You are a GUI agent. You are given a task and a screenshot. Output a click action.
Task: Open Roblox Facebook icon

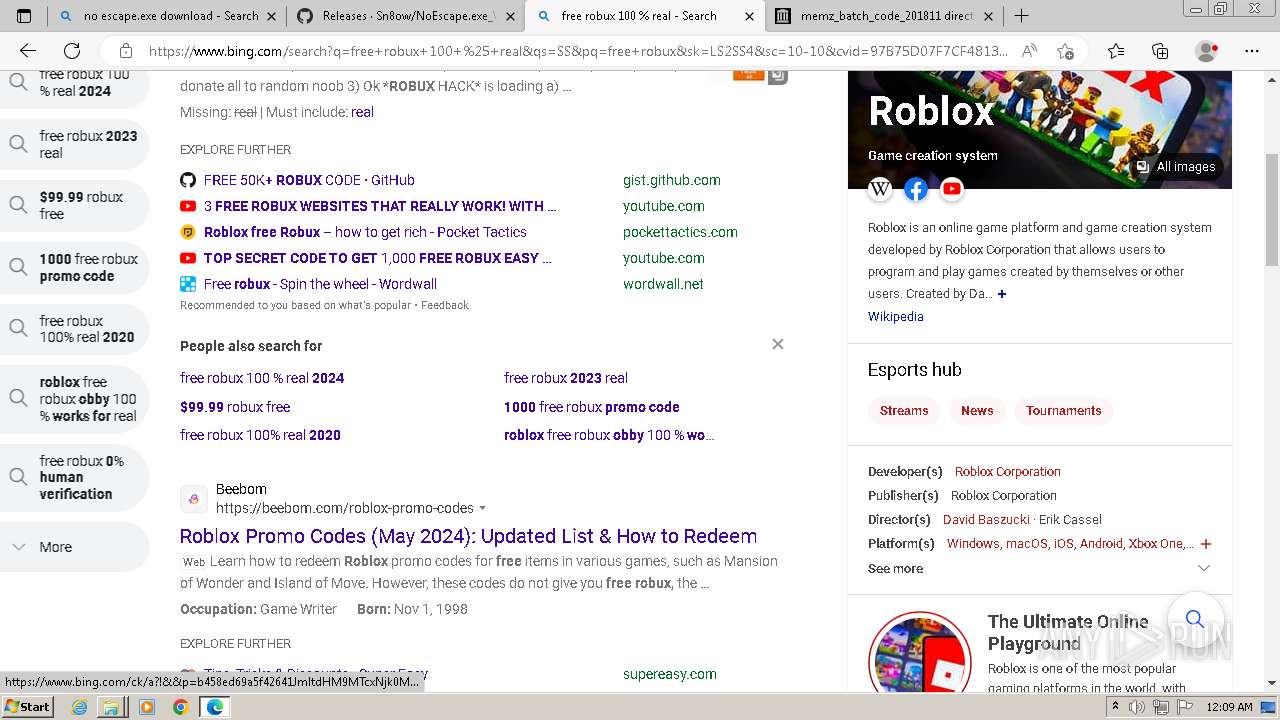click(x=916, y=188)
